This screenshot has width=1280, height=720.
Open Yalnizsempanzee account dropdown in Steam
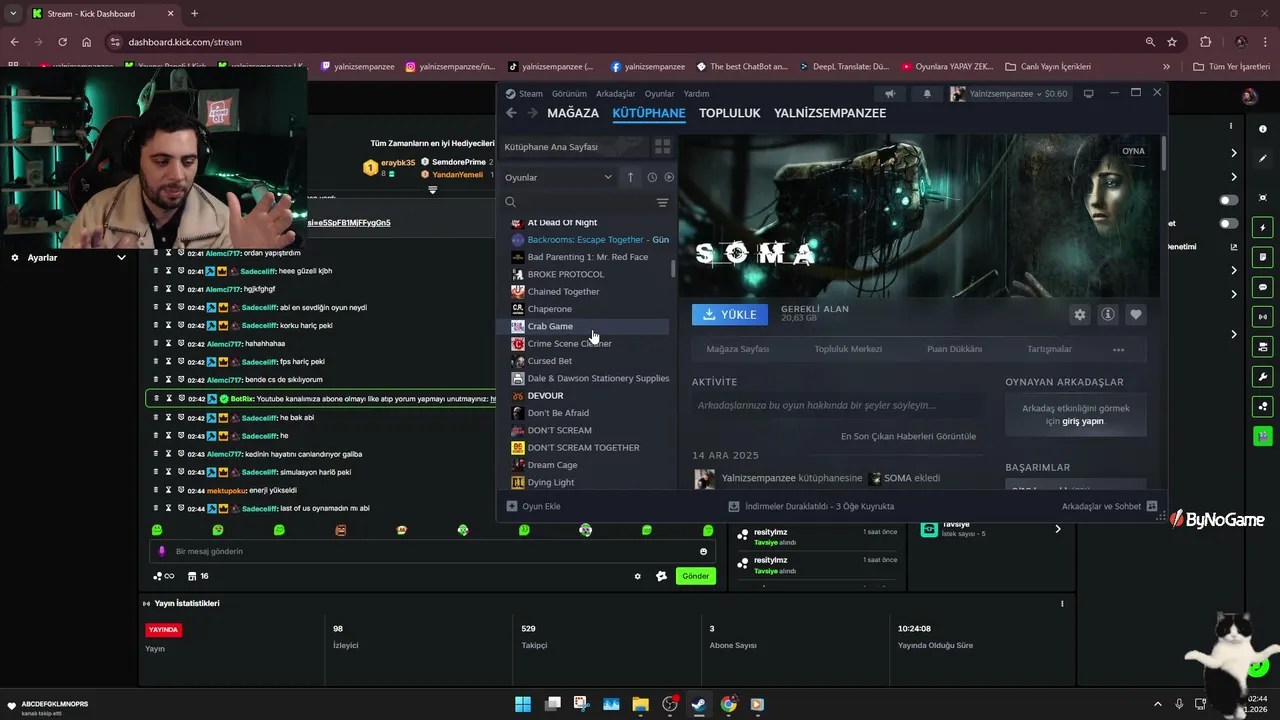(x=1009, y=93)
